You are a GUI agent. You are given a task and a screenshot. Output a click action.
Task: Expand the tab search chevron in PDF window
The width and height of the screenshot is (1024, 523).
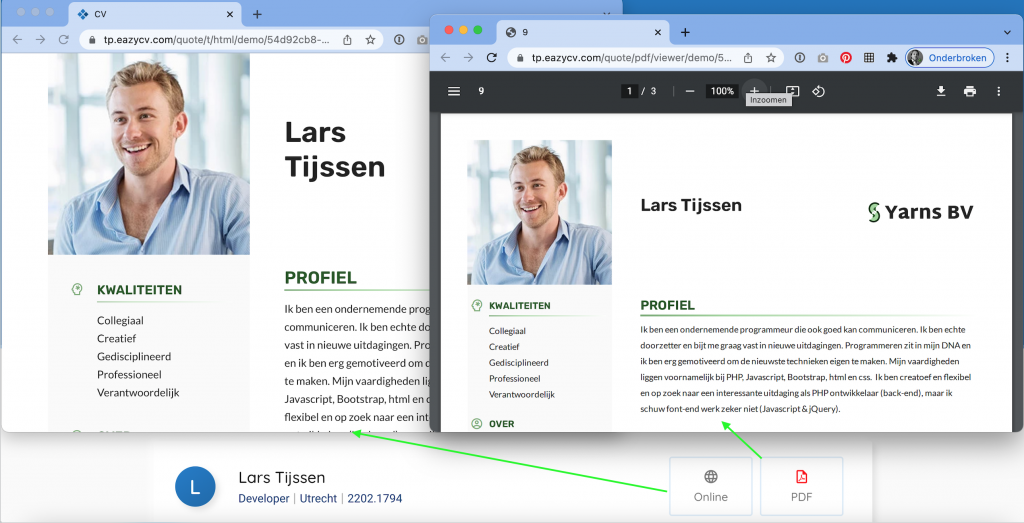coord(1007,31)
